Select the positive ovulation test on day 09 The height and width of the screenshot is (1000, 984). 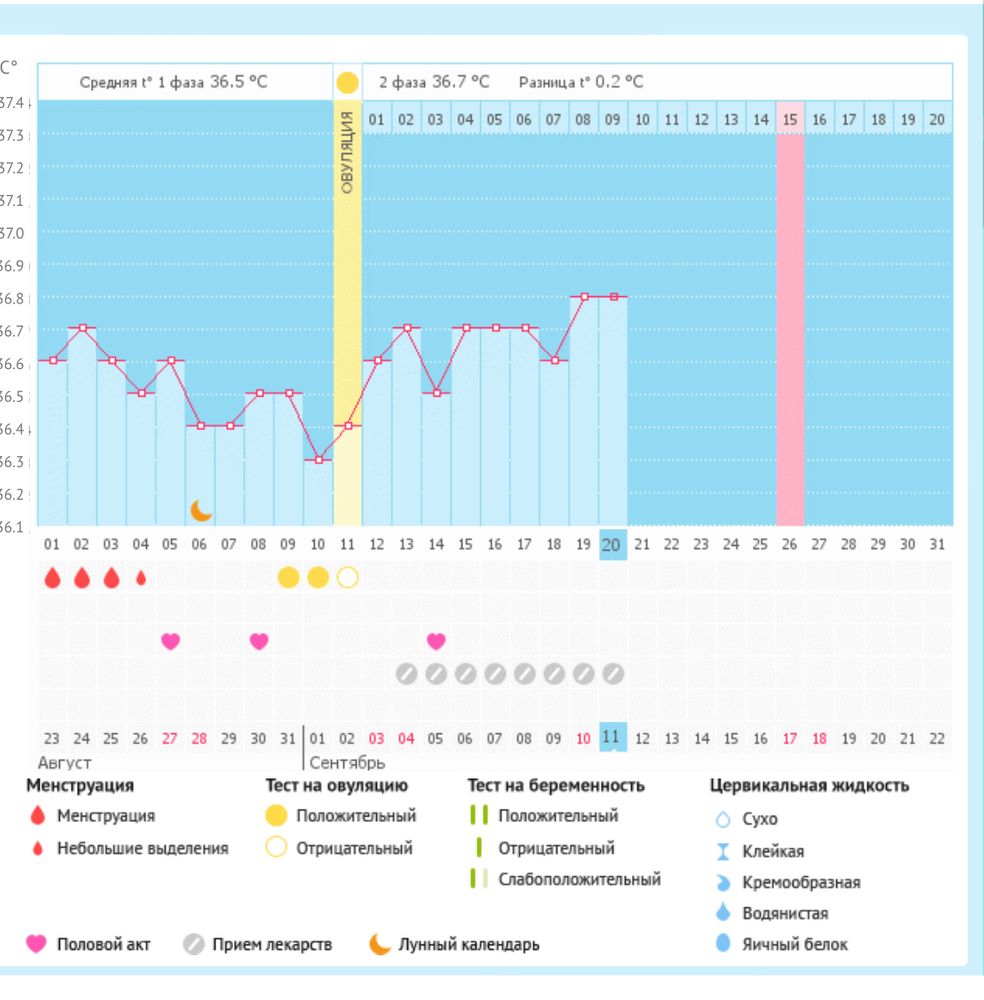(x=288, y=578)
